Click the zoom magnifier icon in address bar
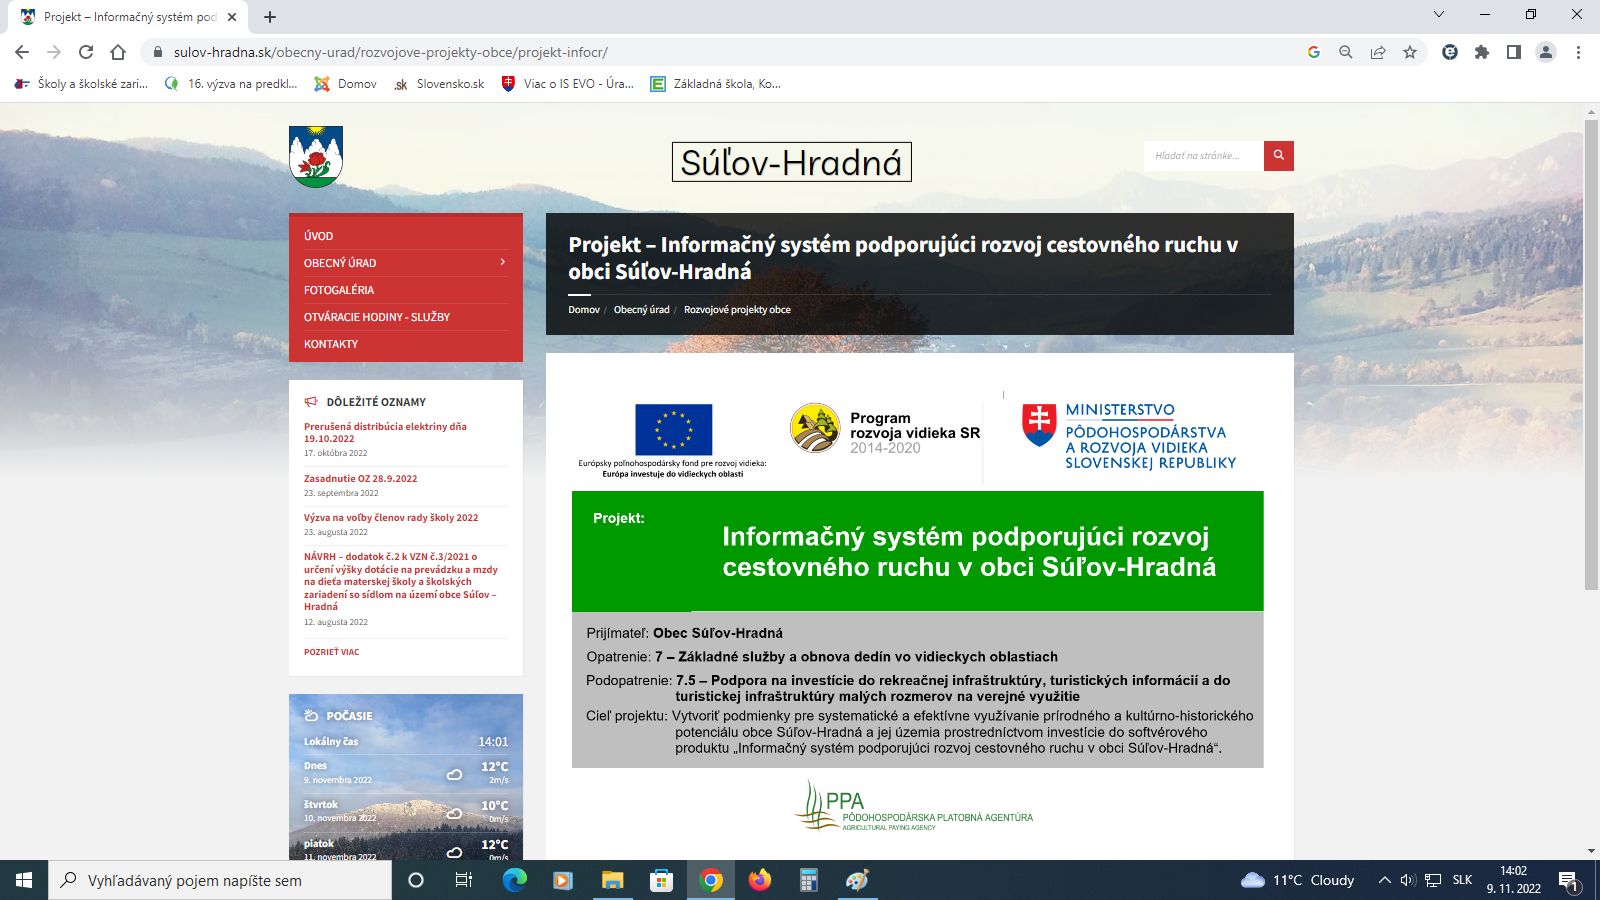 (x=1346, y=52)
